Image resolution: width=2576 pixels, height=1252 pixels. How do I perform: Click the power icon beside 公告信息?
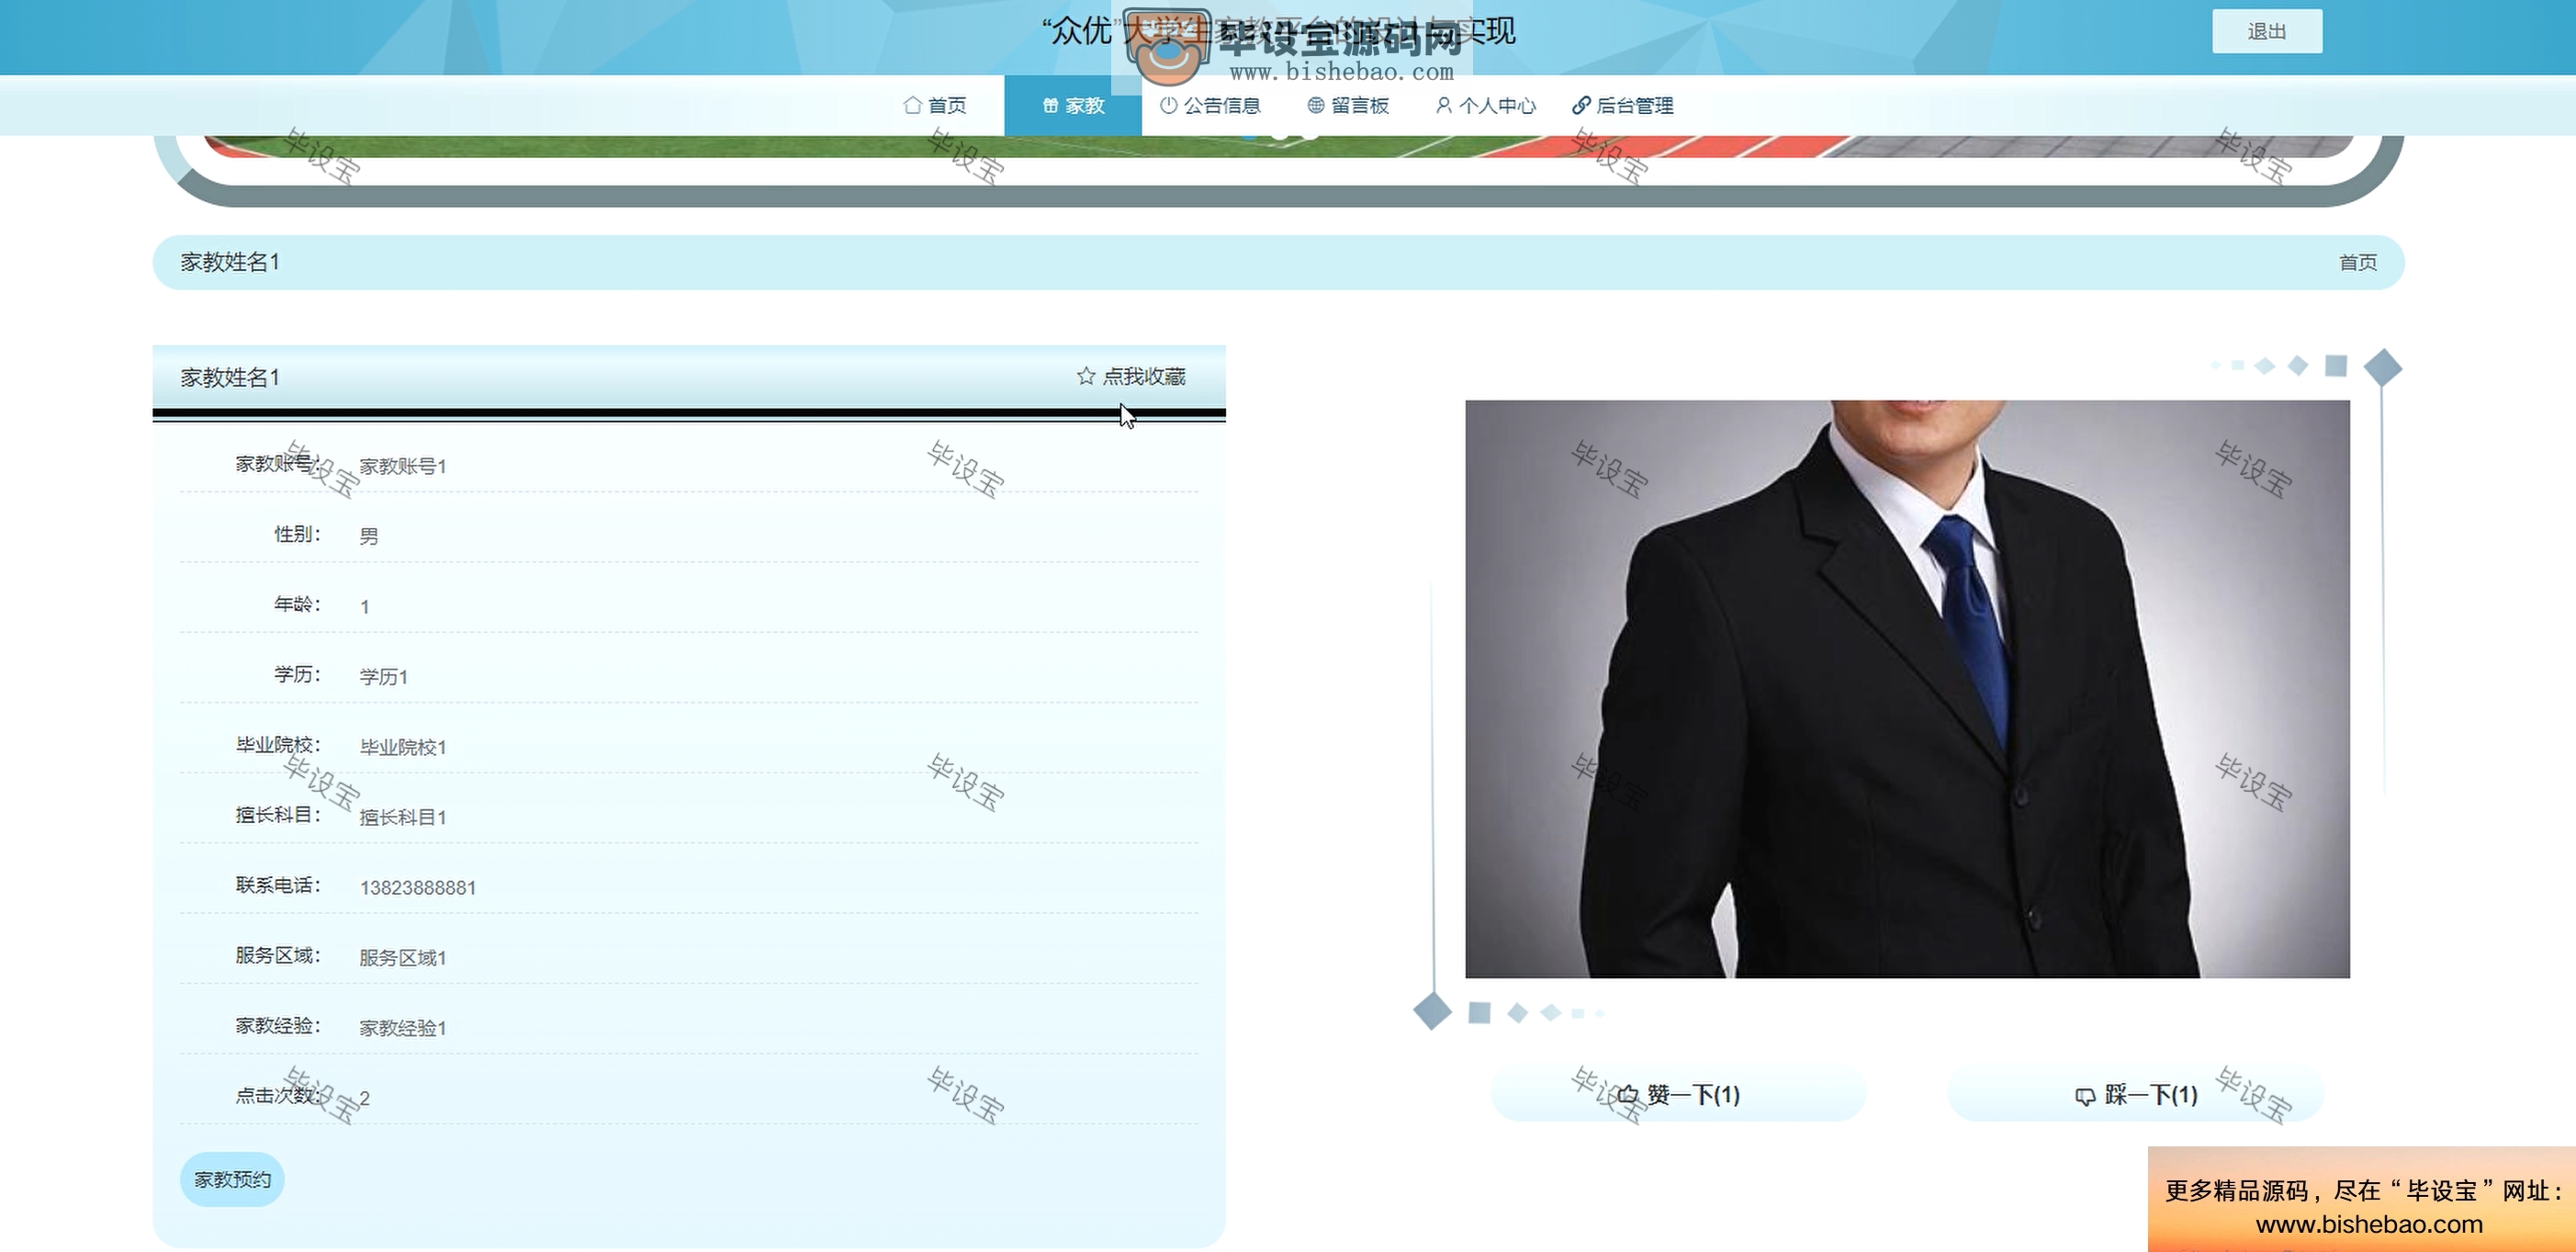click(1168, 105)
